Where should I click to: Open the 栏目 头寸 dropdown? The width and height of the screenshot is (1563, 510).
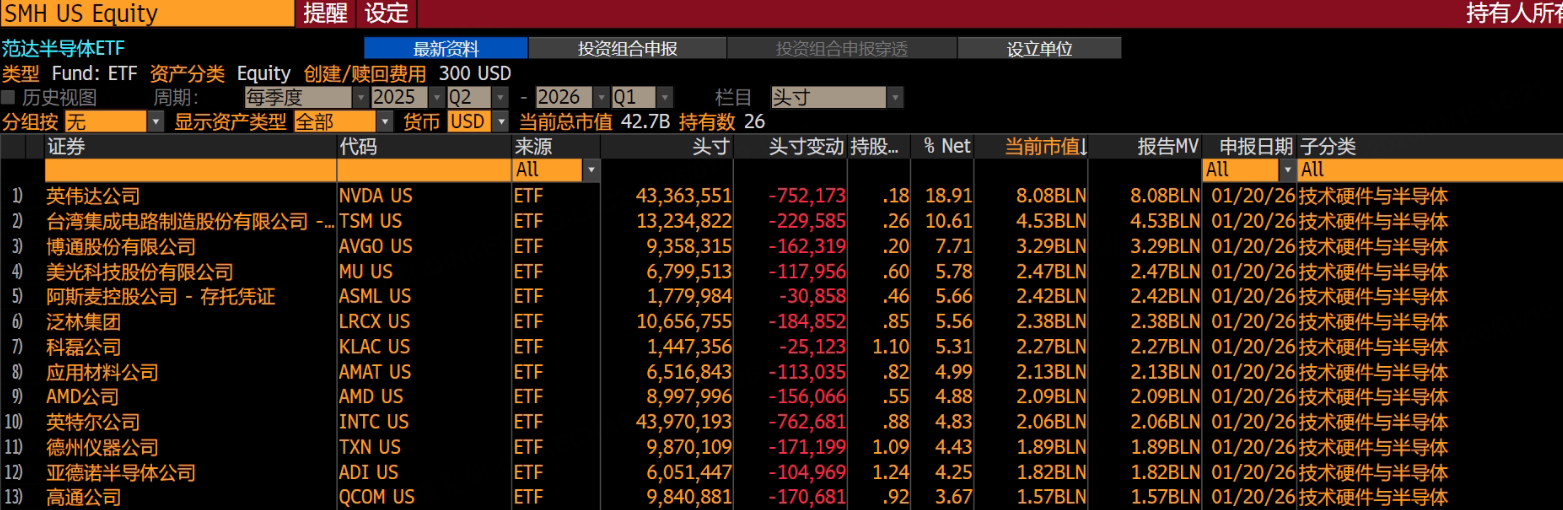click(837, 97)
